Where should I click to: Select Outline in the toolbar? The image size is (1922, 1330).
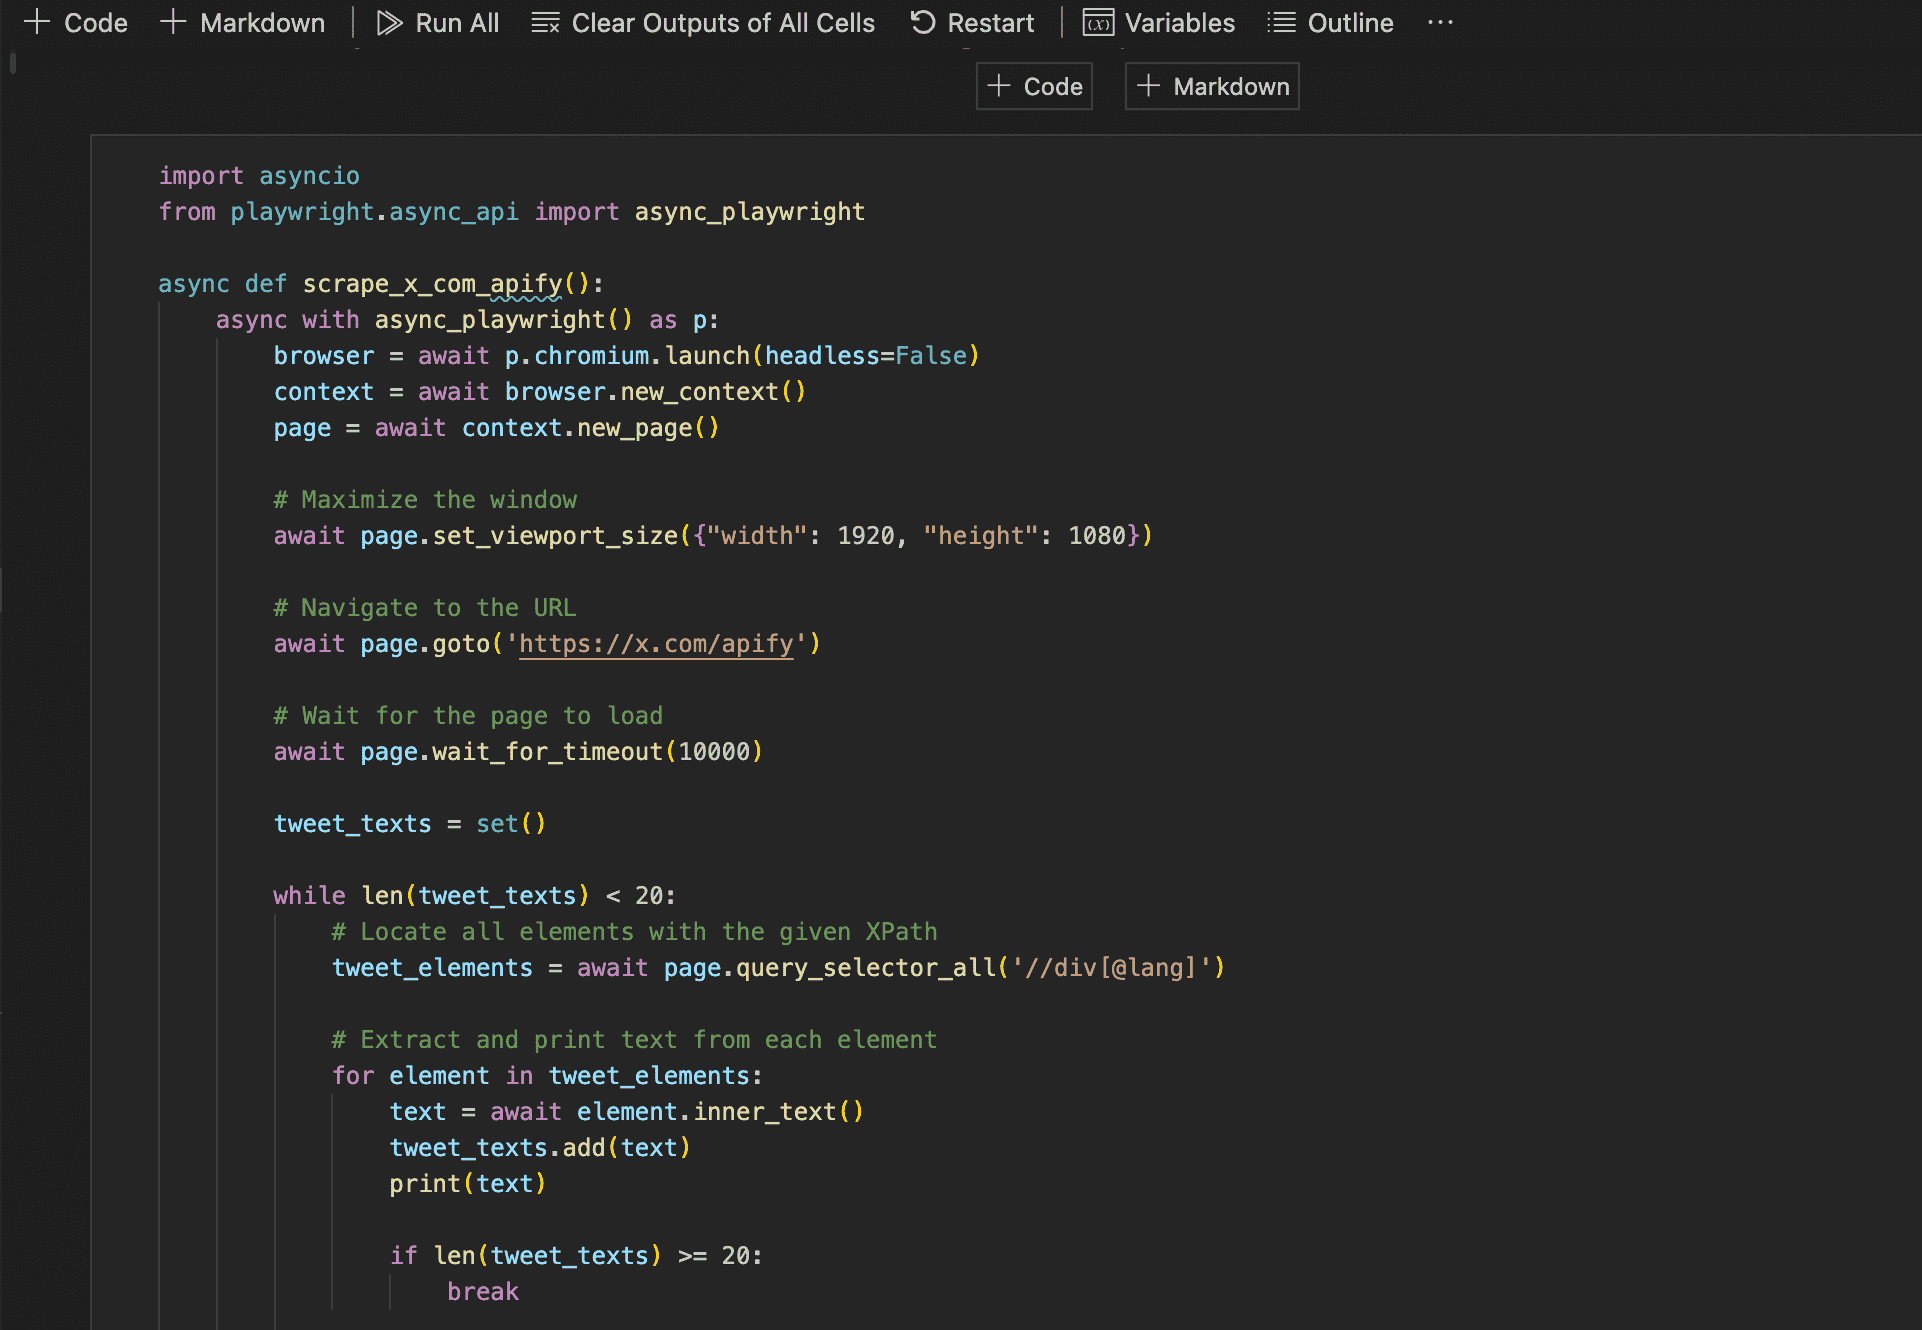click(x=1330, y=22)
